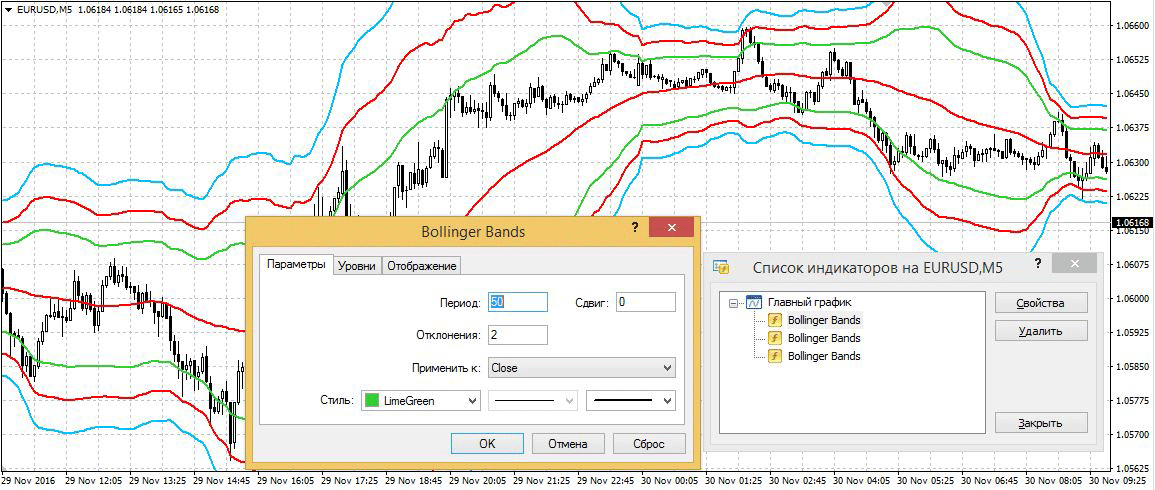Switch to the Уровни tab
The image size is (1155, 490).
[357, 266]
